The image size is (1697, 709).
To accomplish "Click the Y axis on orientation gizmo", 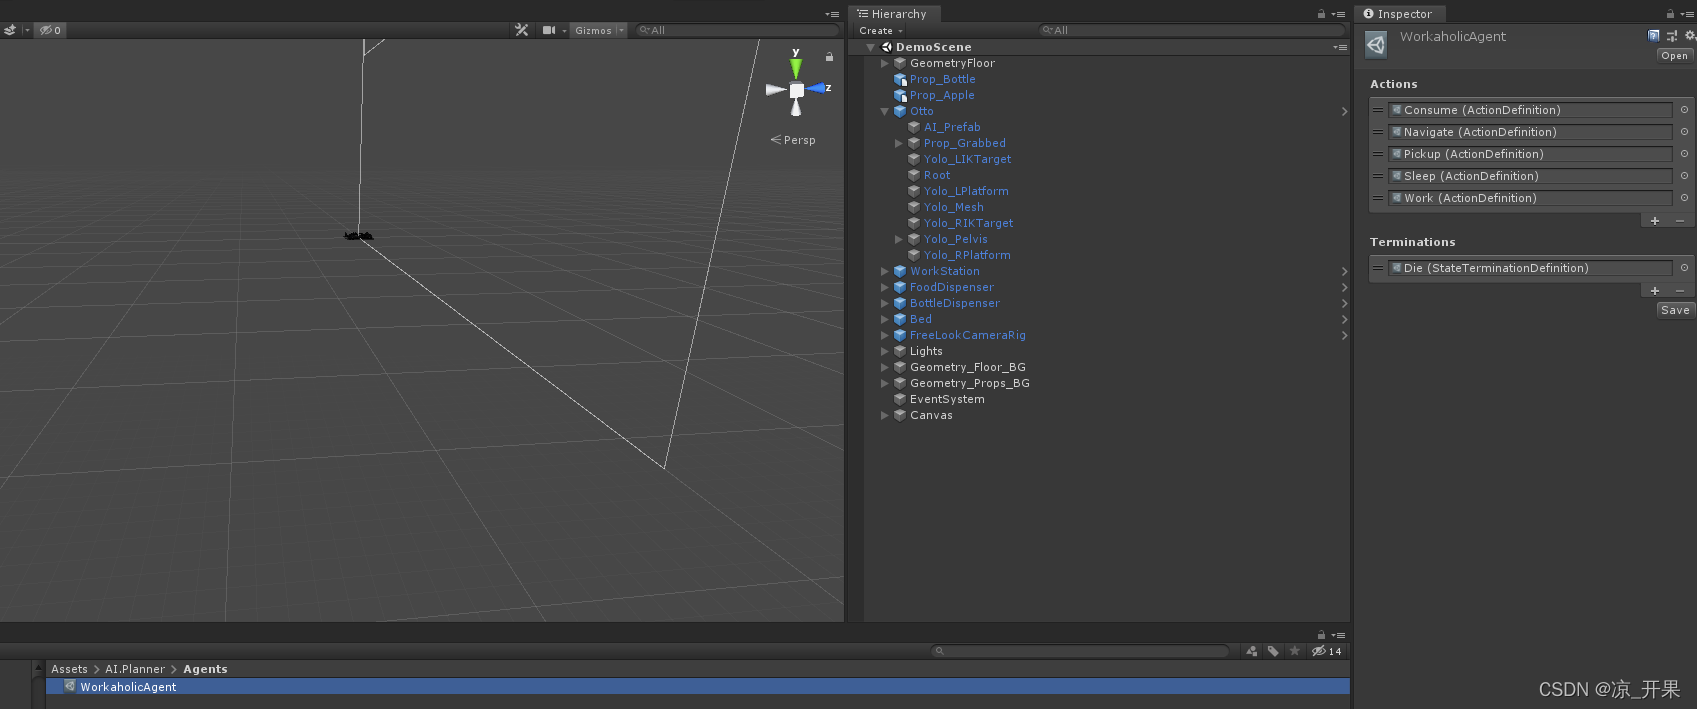I will 796,64.
